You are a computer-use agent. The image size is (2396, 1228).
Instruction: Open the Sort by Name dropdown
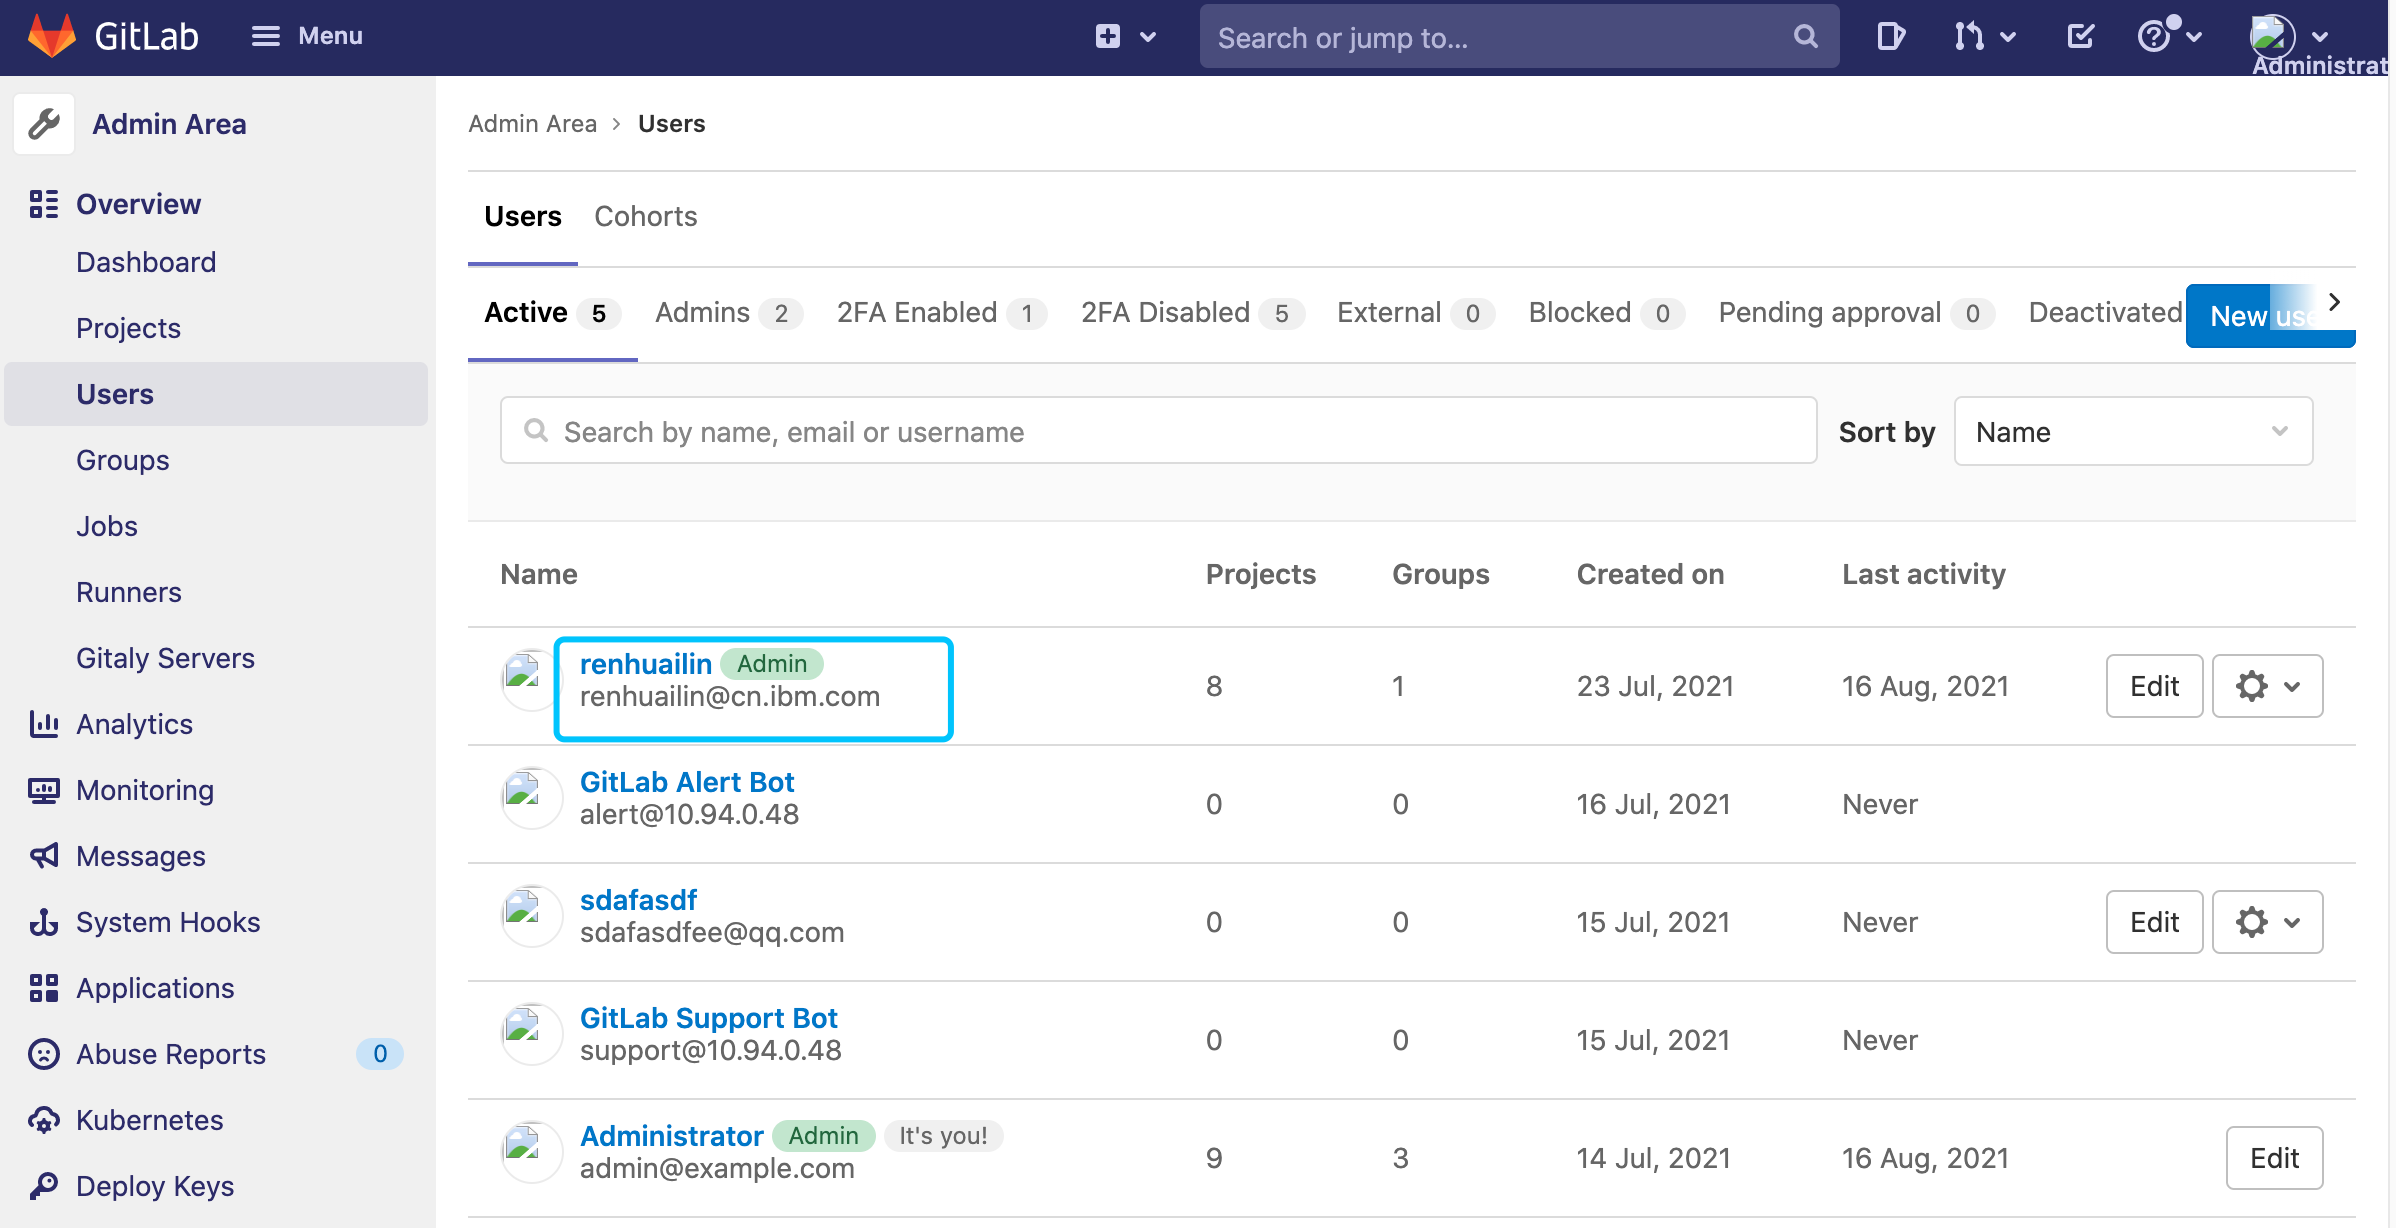2133,431
